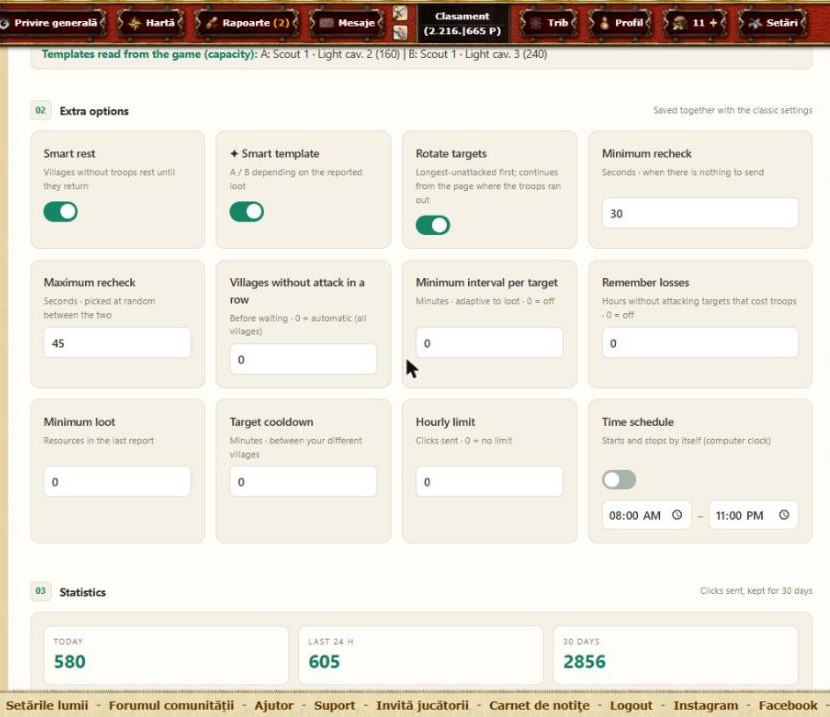Open Rapoarte (2) reports

[x=247, y=23]
